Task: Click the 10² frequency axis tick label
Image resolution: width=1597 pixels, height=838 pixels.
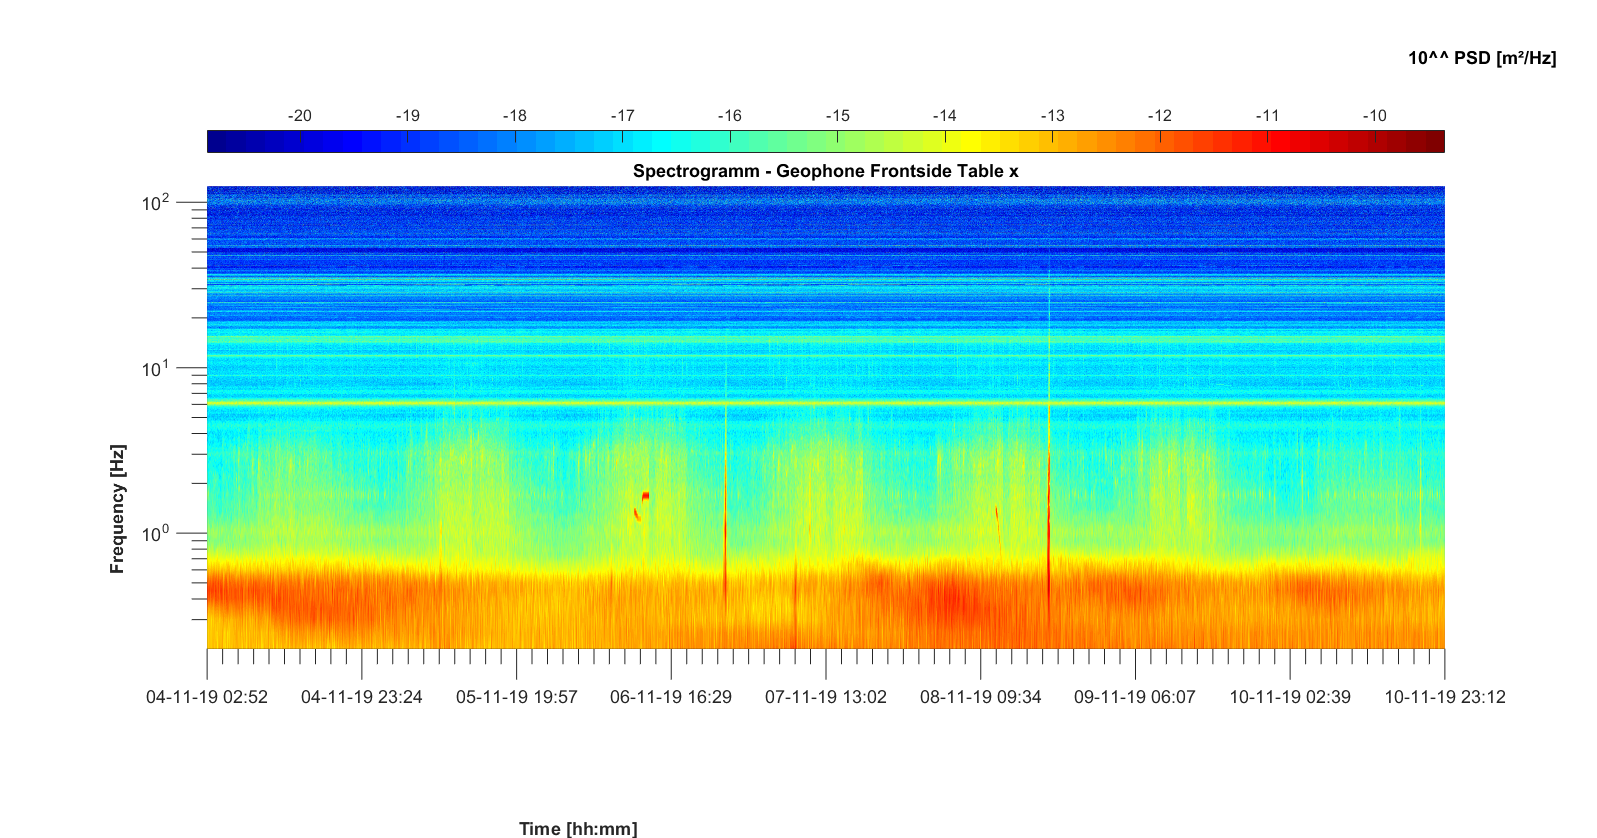Action: point(156,202)
